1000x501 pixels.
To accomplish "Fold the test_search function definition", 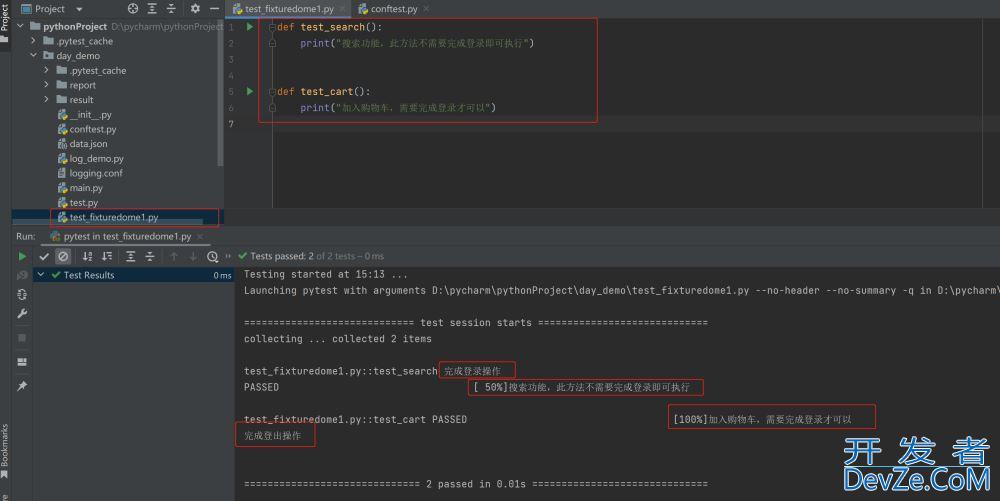I will tap(272, 27).
